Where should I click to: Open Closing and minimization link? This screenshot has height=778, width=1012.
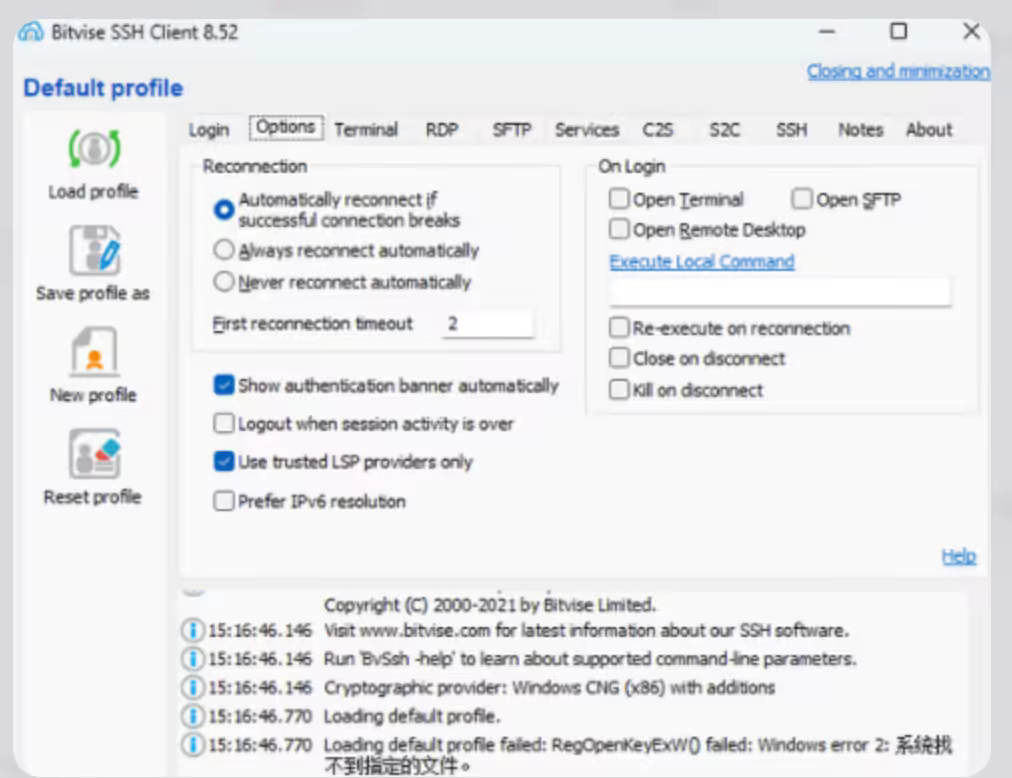click(x=898, y=71)
